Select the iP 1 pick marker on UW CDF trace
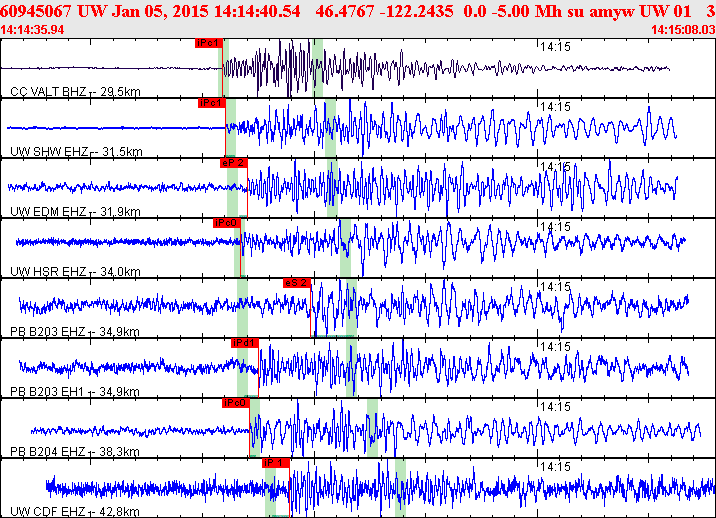 coord(276,463)
